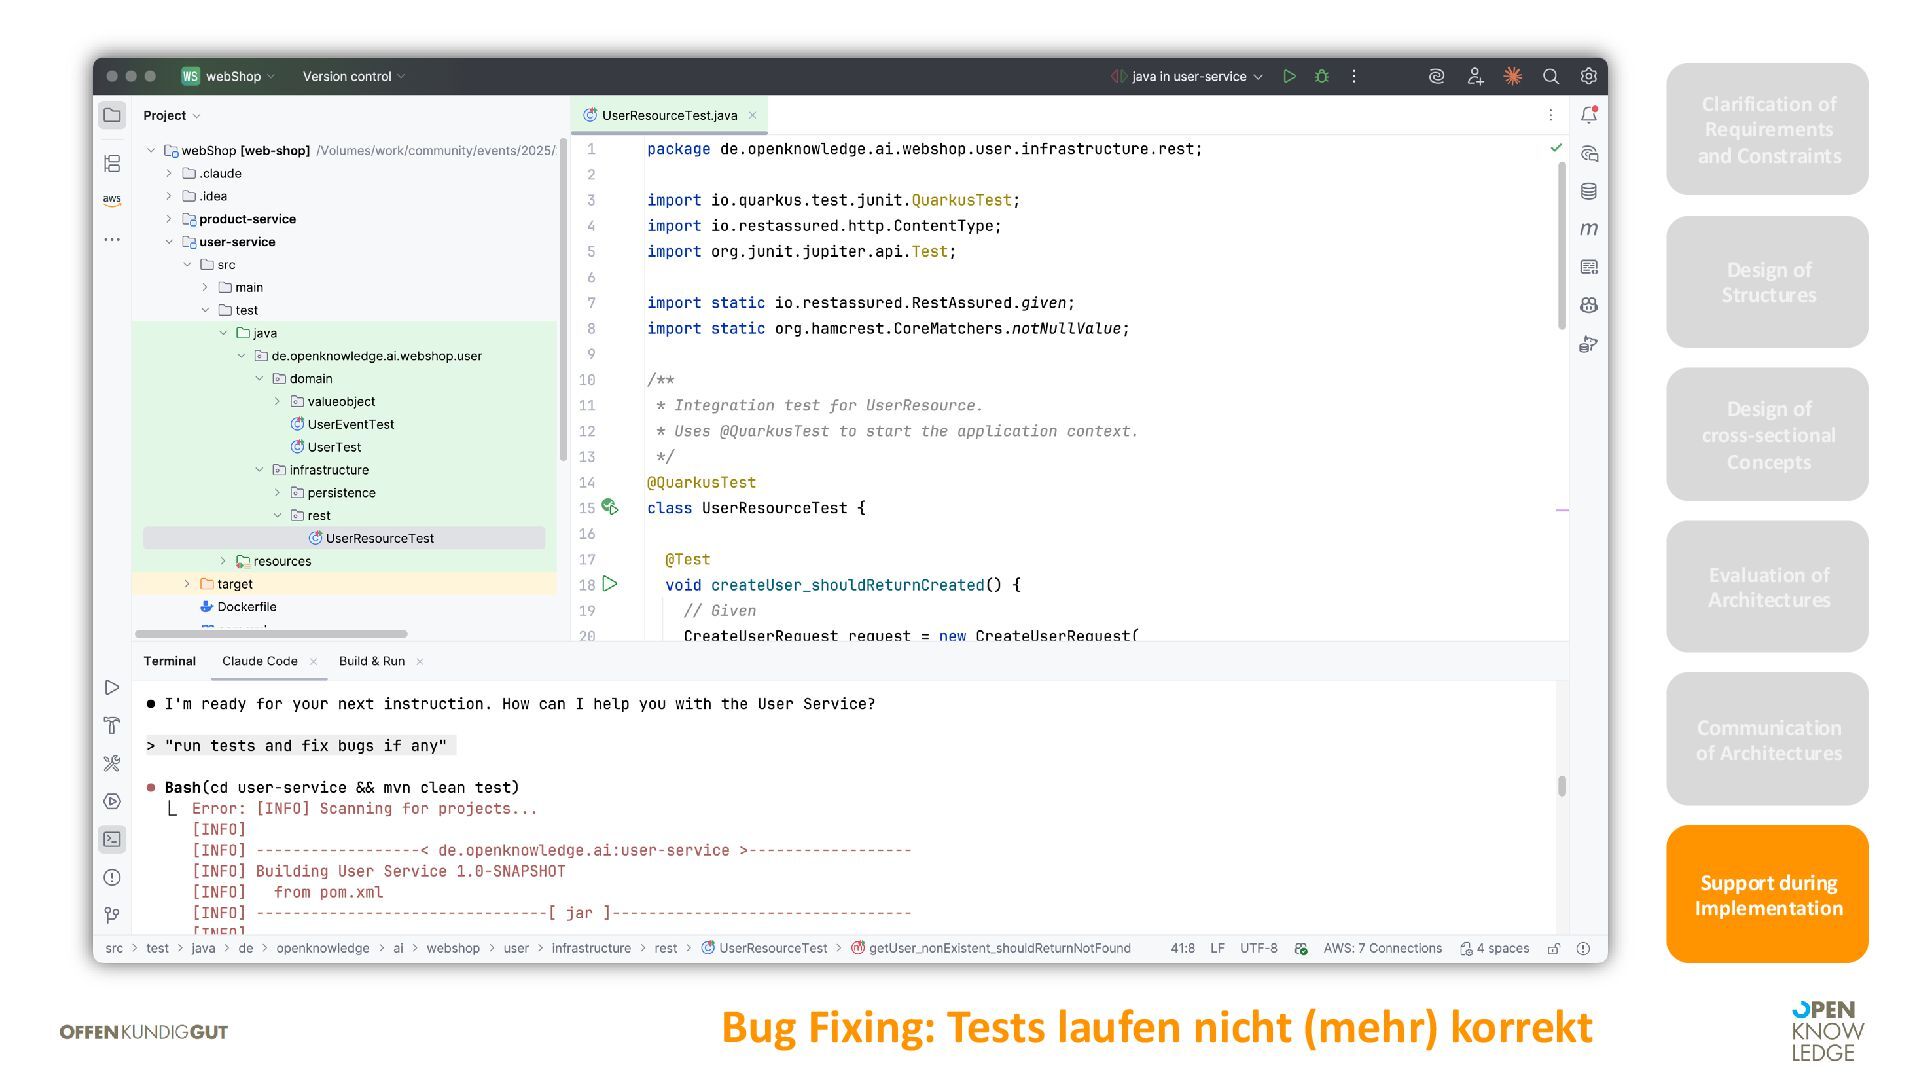Screen dimensions: 1920x1080
Task: Switch to the Build & Run tab
Action: pyautogui.click(x=371, y=661)
